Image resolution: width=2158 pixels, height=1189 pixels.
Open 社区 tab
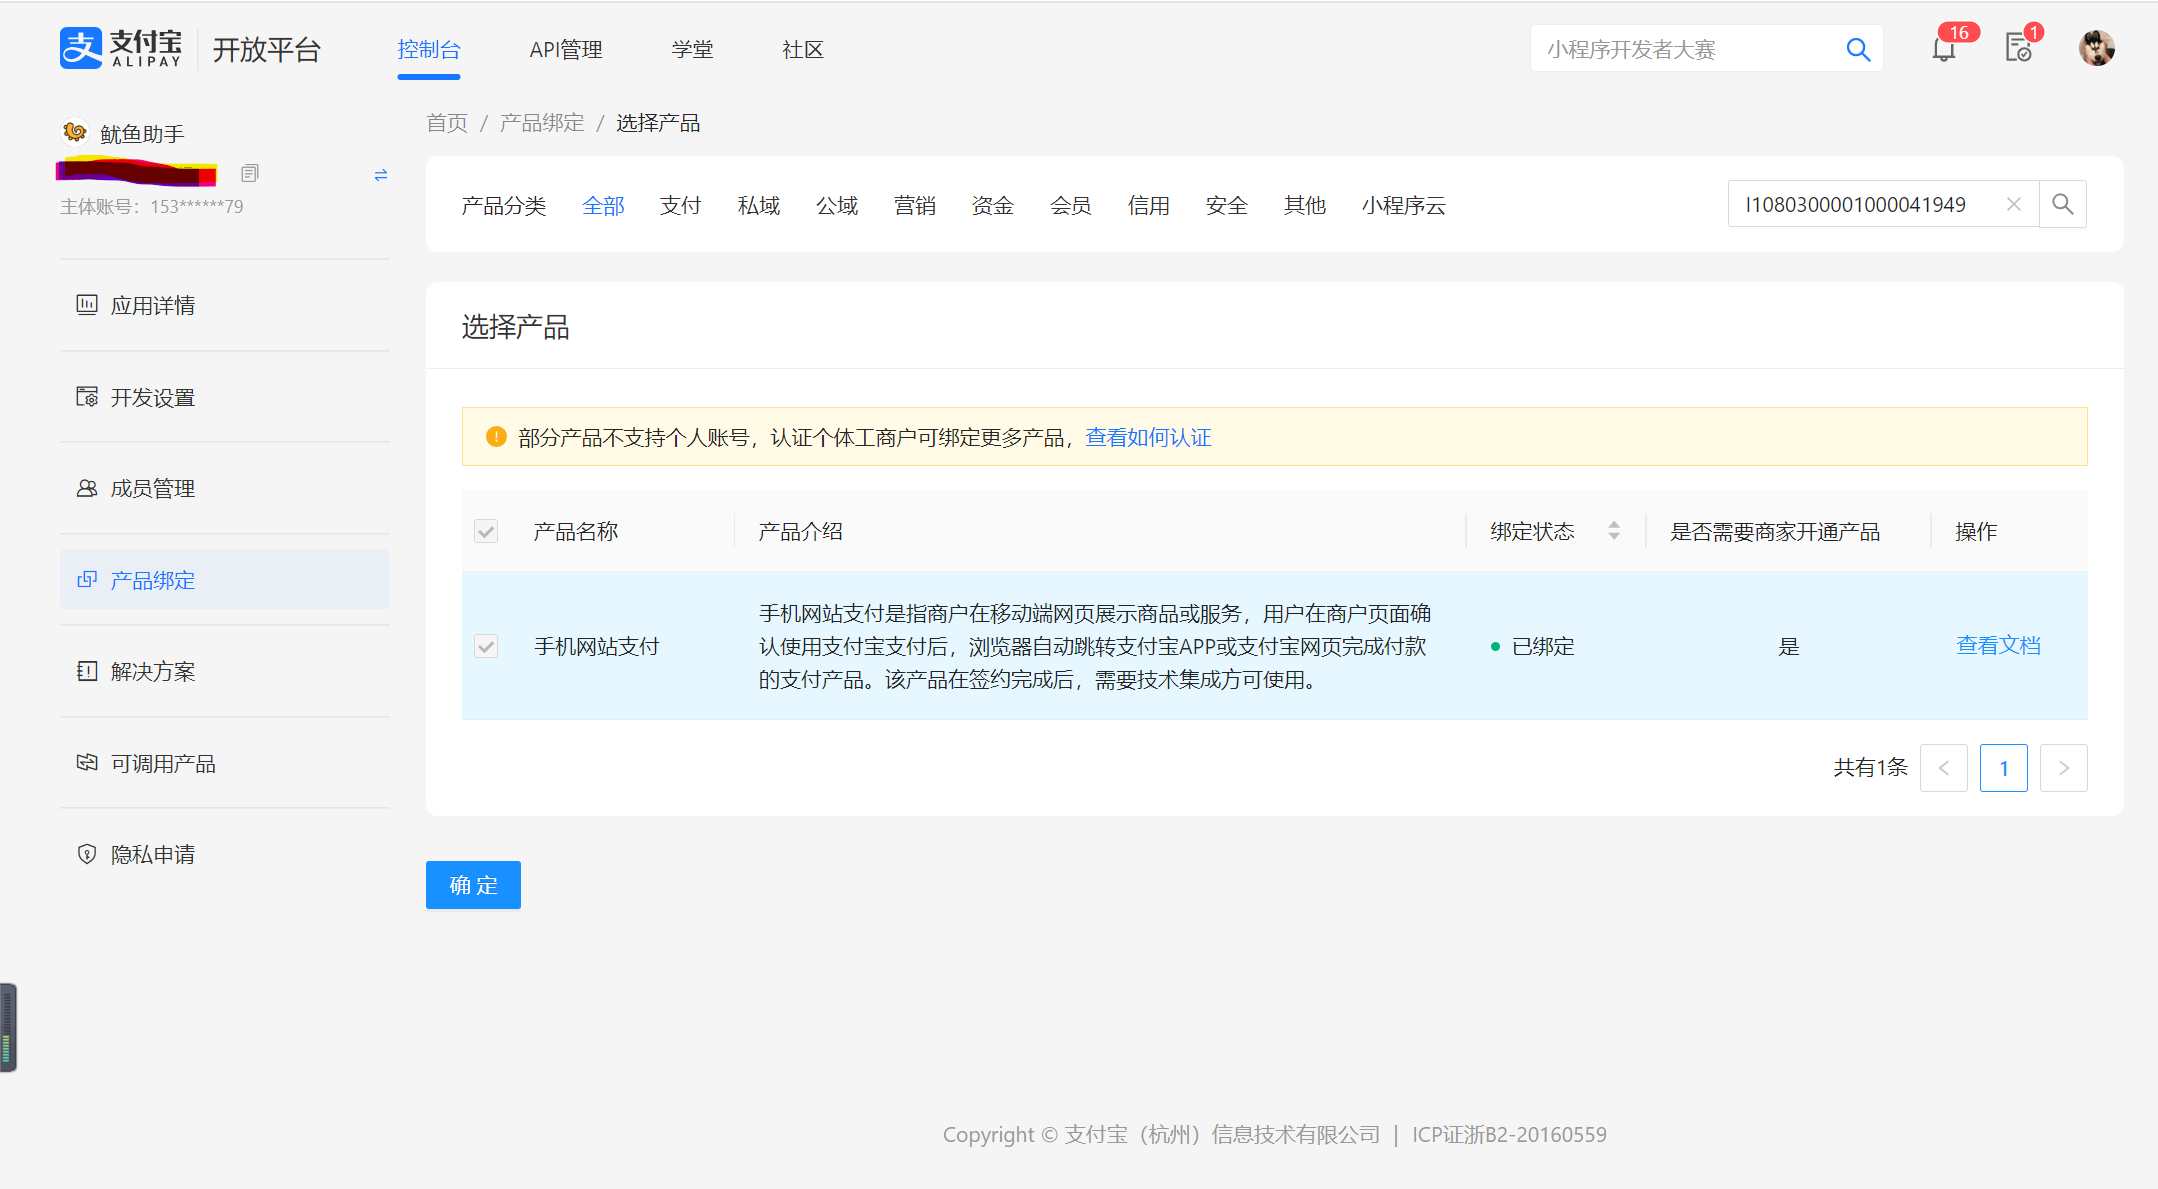point(803,49)
